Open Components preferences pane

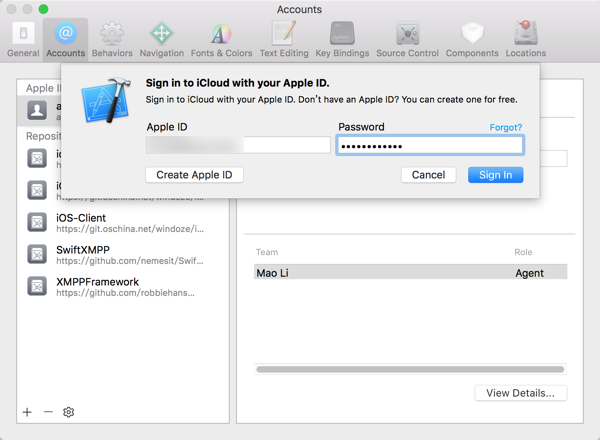(x=472, y=40)
